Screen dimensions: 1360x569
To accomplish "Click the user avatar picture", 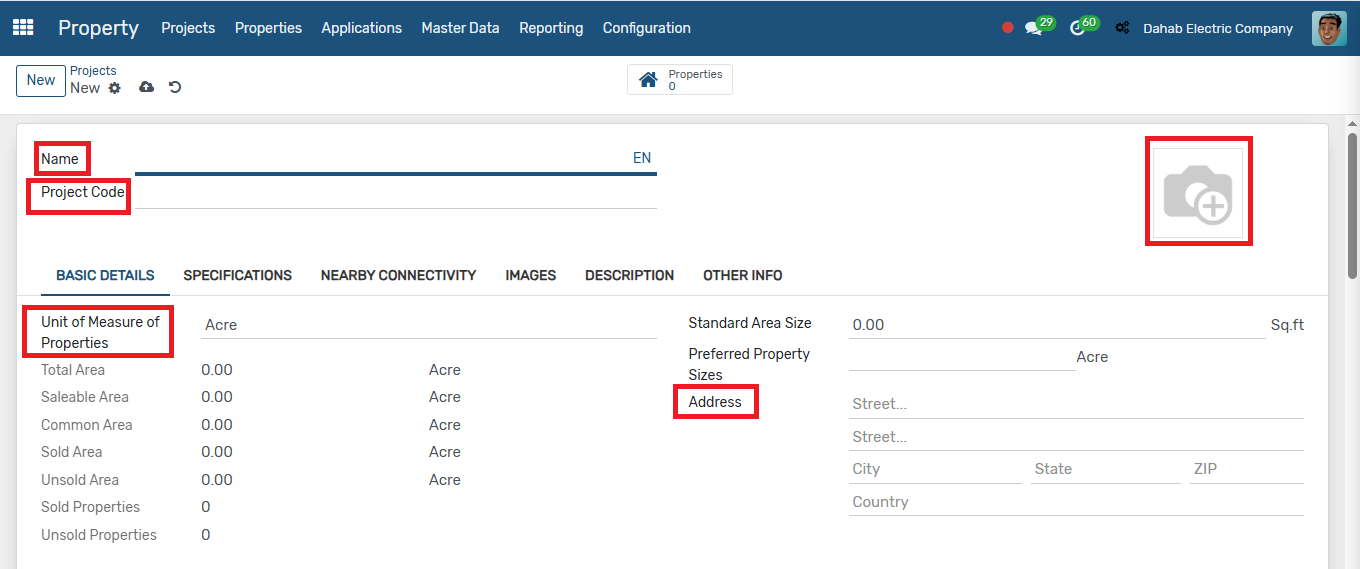I will point(1329,28).
